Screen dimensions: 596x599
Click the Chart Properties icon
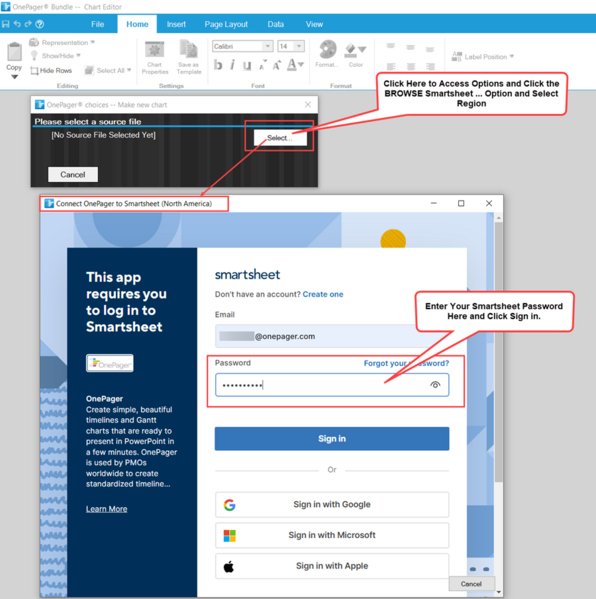(x=155, y=50)
